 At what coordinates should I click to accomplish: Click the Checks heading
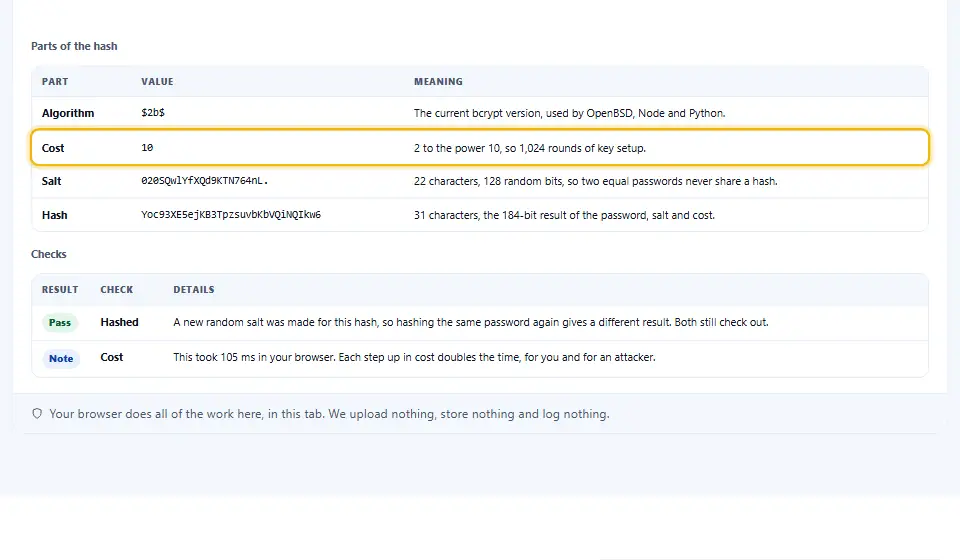pos(49,254)
